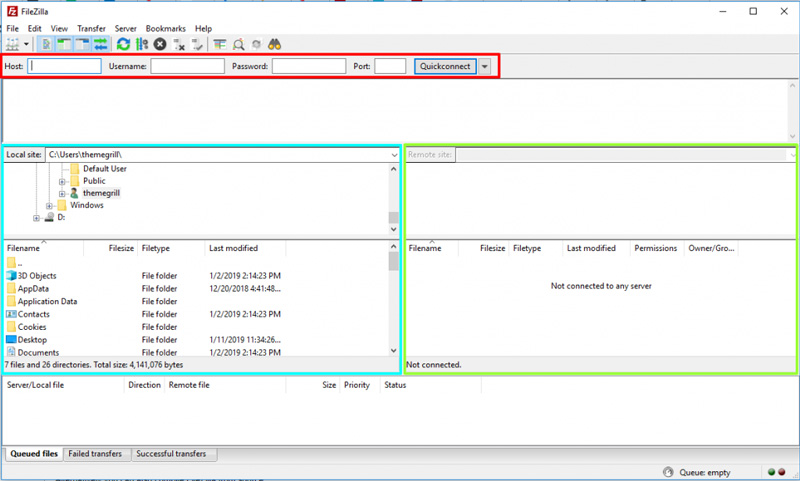
Task: Open the Edit menu
Action: (35, 29)
